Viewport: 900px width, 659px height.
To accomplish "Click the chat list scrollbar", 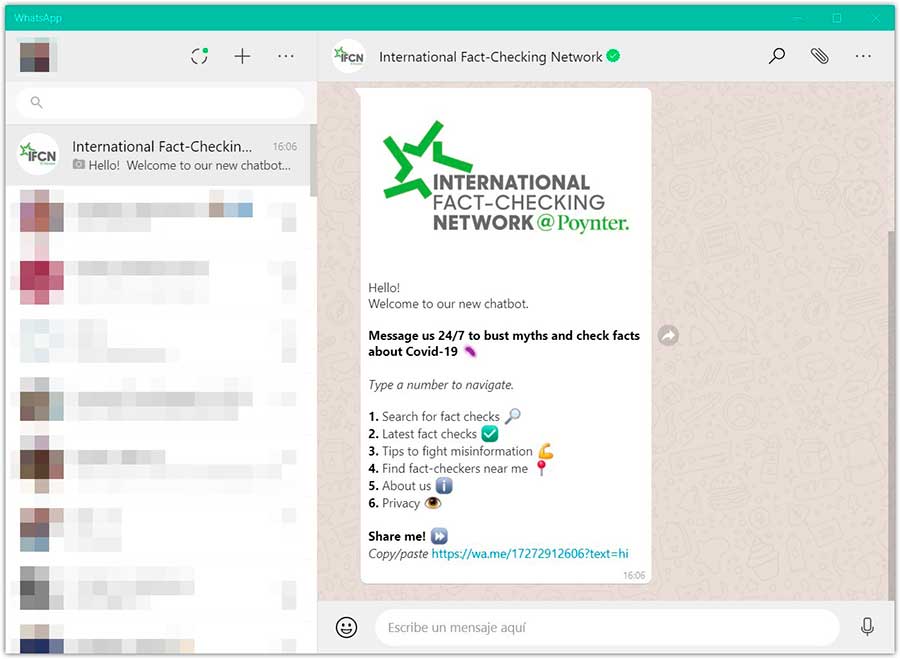I will click(x=313, y=161).
